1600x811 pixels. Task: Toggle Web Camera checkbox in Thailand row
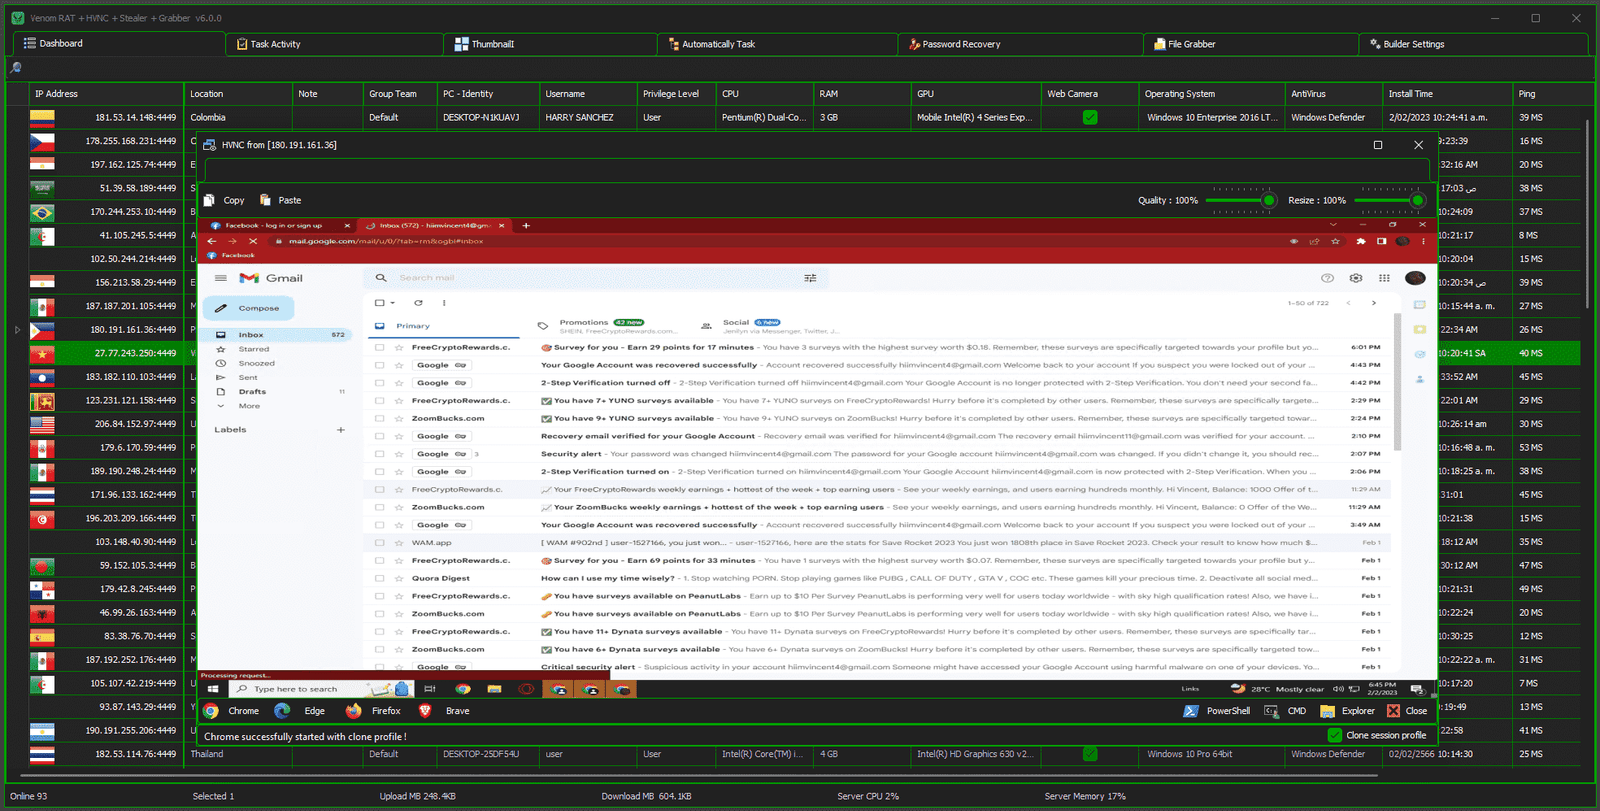pyautogui.click(x=1090, y=754)
